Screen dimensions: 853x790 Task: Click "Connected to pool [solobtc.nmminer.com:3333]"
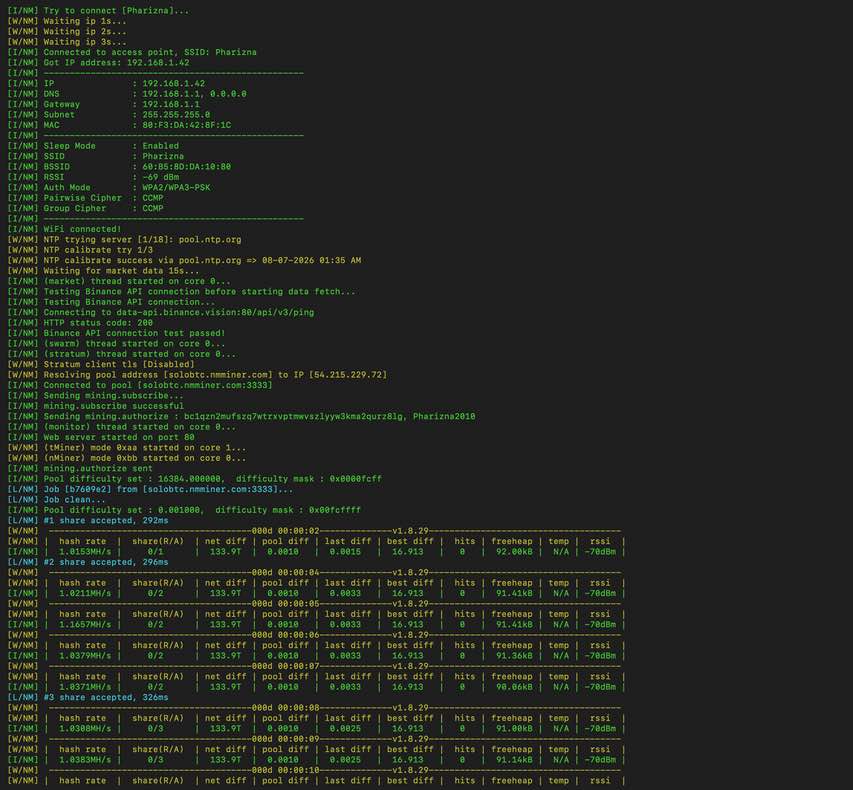[x=158, y=385]
